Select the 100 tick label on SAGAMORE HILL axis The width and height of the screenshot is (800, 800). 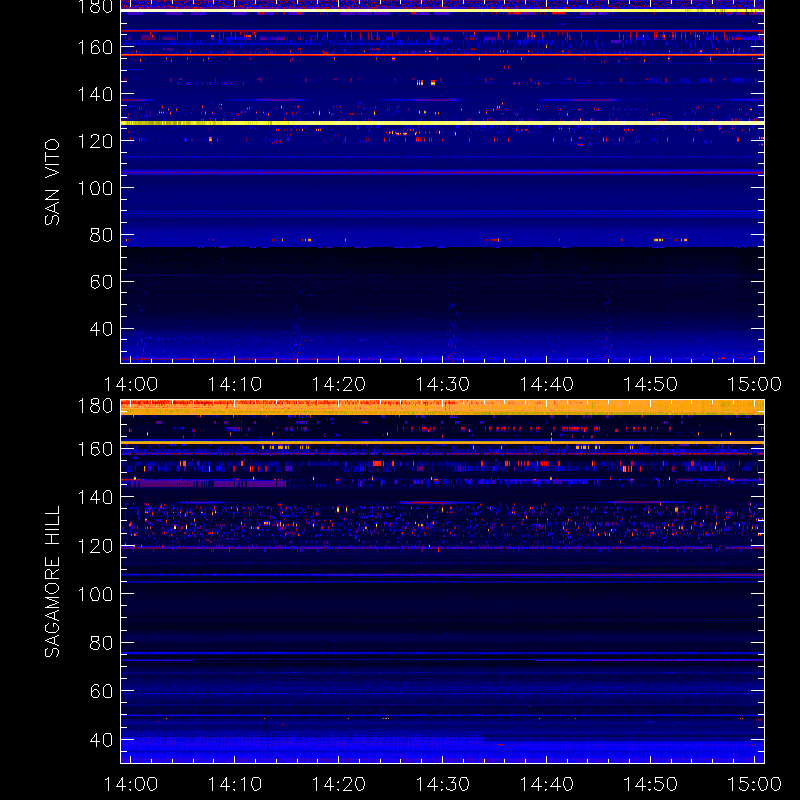pos(95,594)
